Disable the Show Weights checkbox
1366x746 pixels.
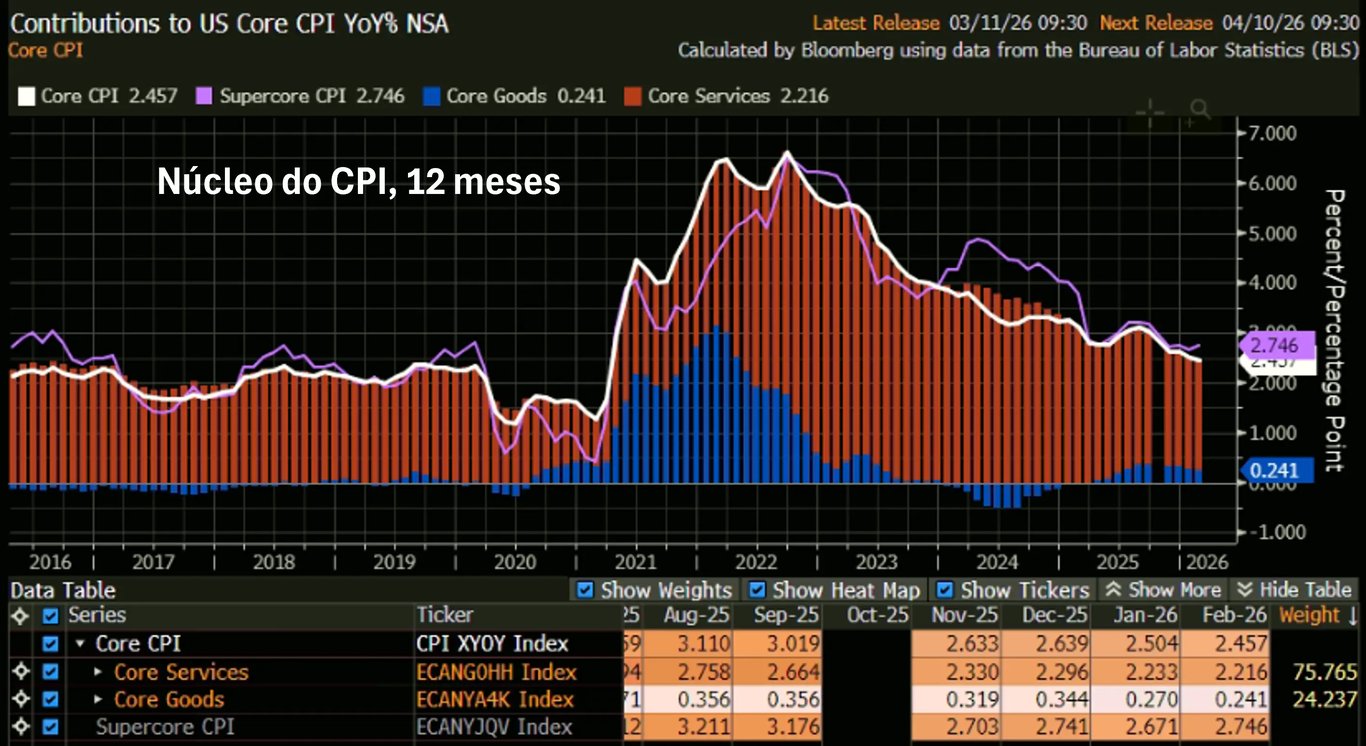[x=585, y=590]
